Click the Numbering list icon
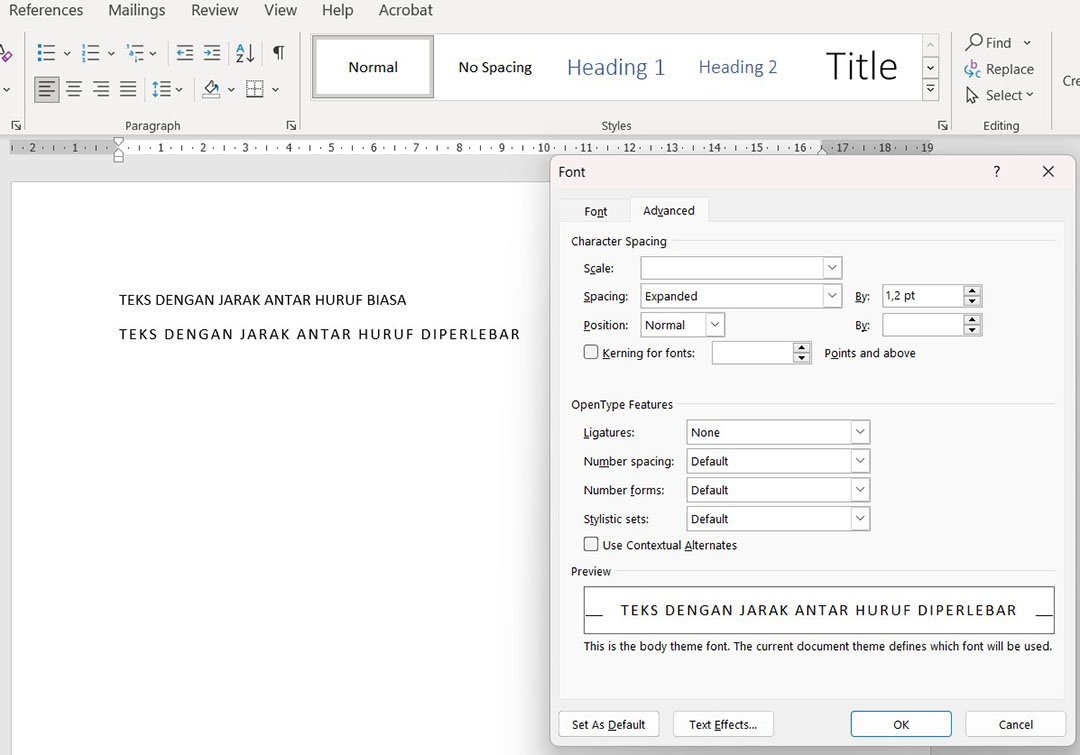The width and height of the screenshot is (1080, 755). 91,53
